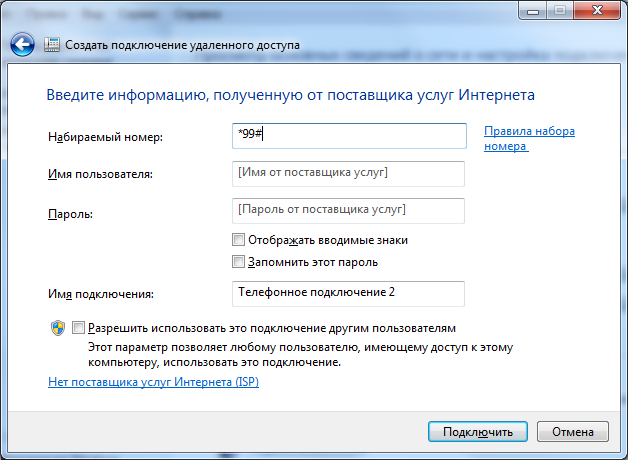628x460 pixels.
Task: Click the disabled maximize window button
Action: click(560, 10)
